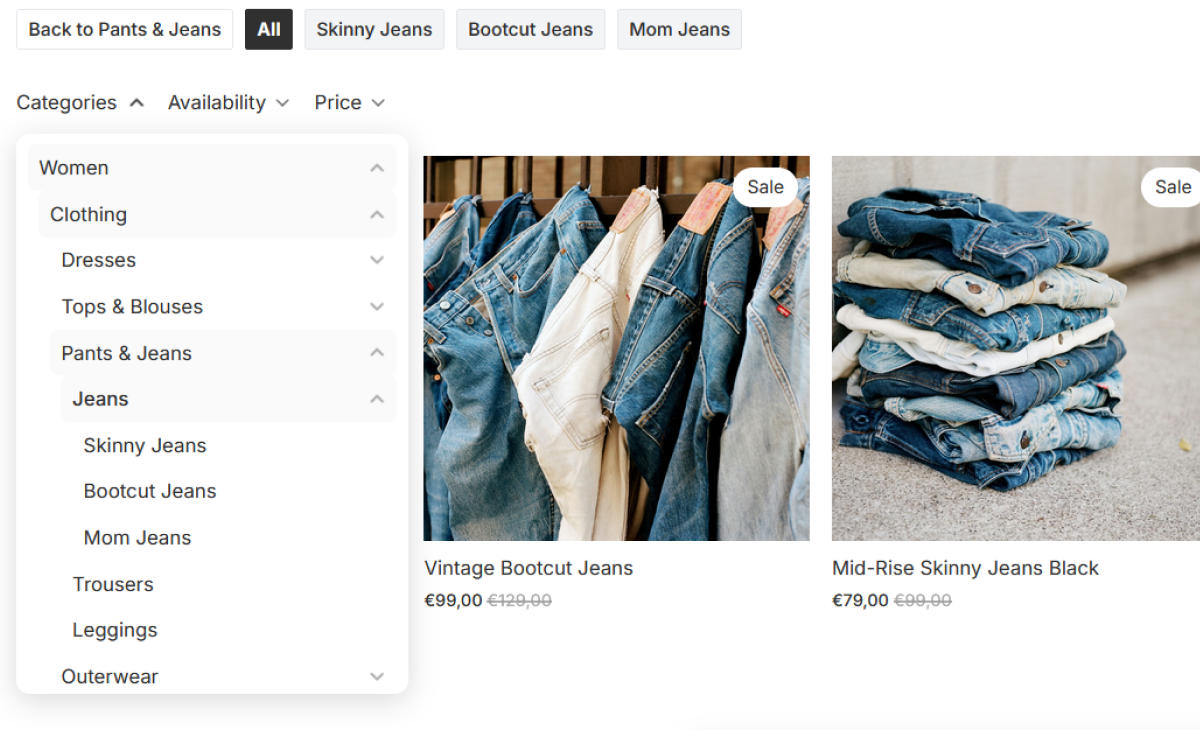The height and width of the screenshot is (736, 1200).
Task: Open the Vintage Bootcut Jeans product link
Action: [x=529, y=567]
